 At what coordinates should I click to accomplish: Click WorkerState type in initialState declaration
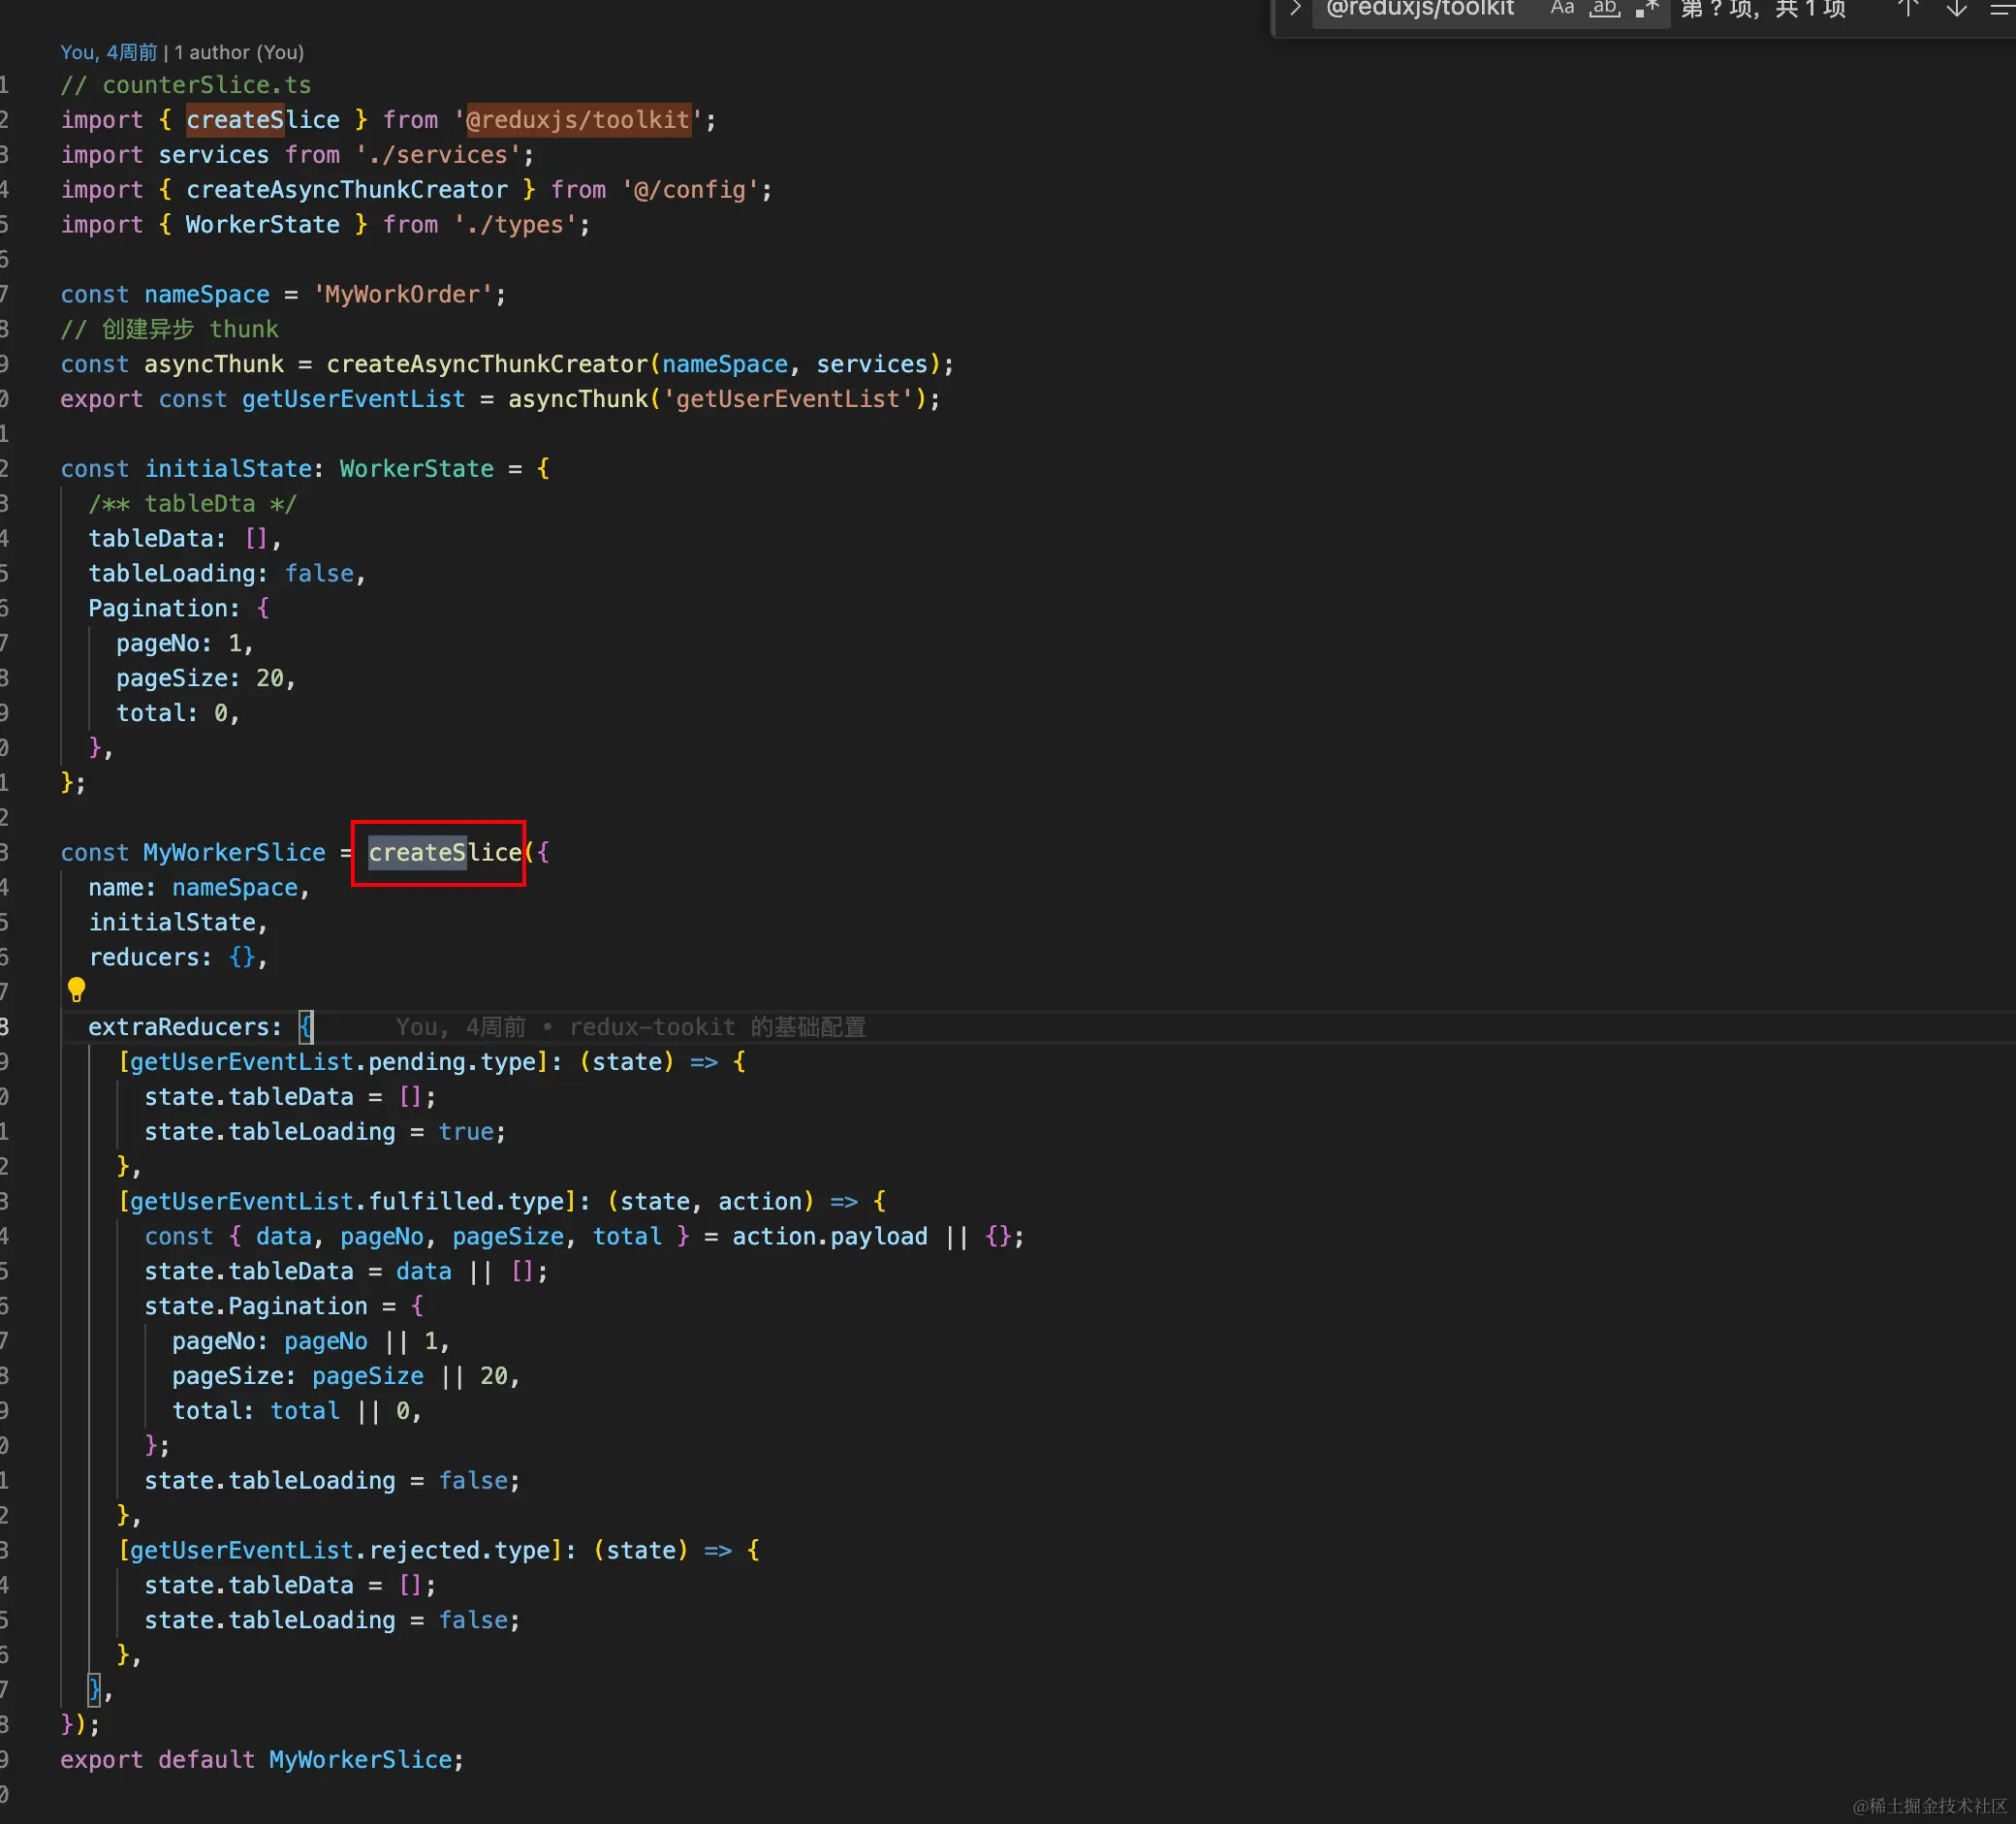pyautogui.click(x=416, y=469)
